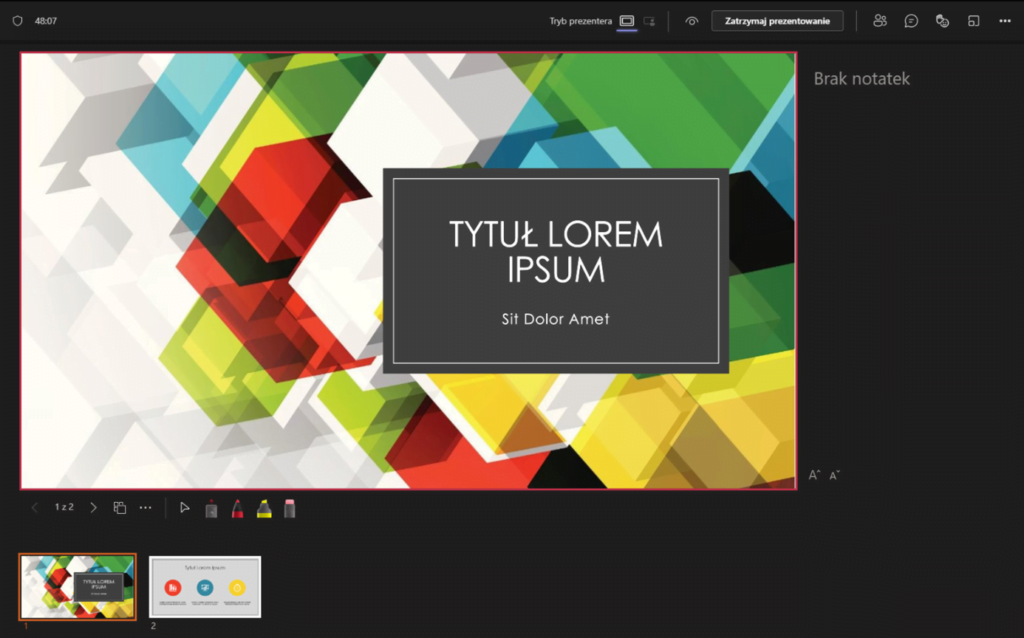This screenshot has height=638, width=1024.
Task: Select slide 1 thumbnail
Action: [78, 586]
